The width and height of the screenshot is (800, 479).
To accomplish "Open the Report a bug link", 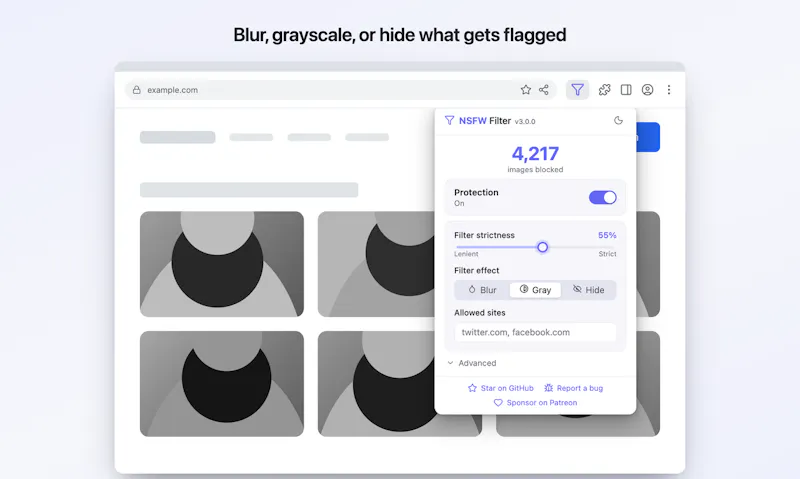I will click(x=573, y=388).
